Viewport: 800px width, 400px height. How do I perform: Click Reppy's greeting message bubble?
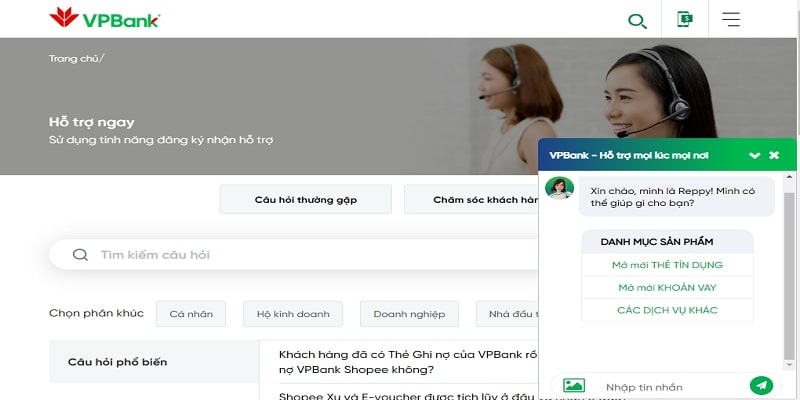[677, 197]
